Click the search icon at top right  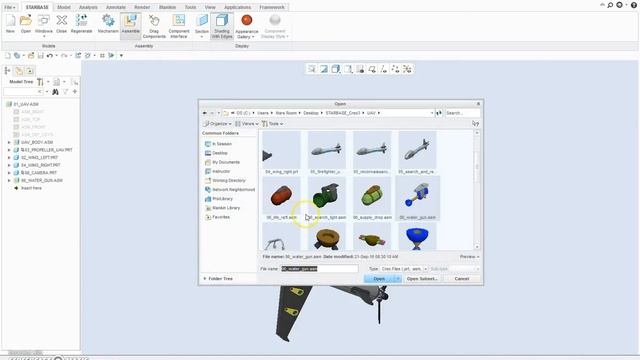point(610,5)
